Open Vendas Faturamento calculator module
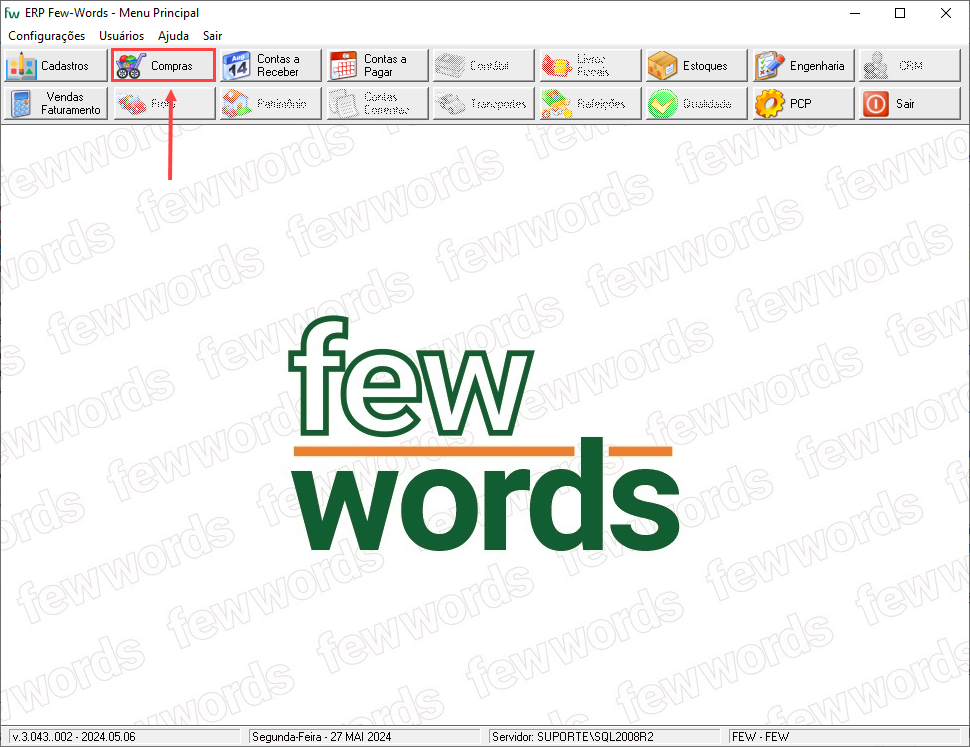Viewport: 970px width, 747px height. tap(56, 103)
